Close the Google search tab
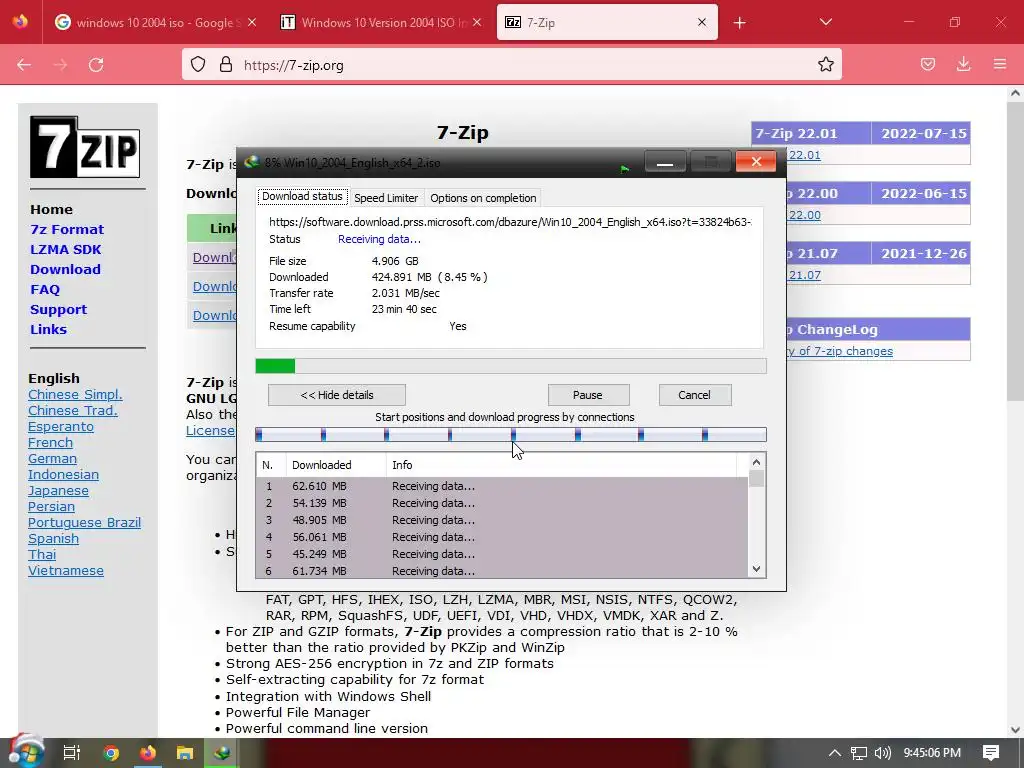 (252, 22)
